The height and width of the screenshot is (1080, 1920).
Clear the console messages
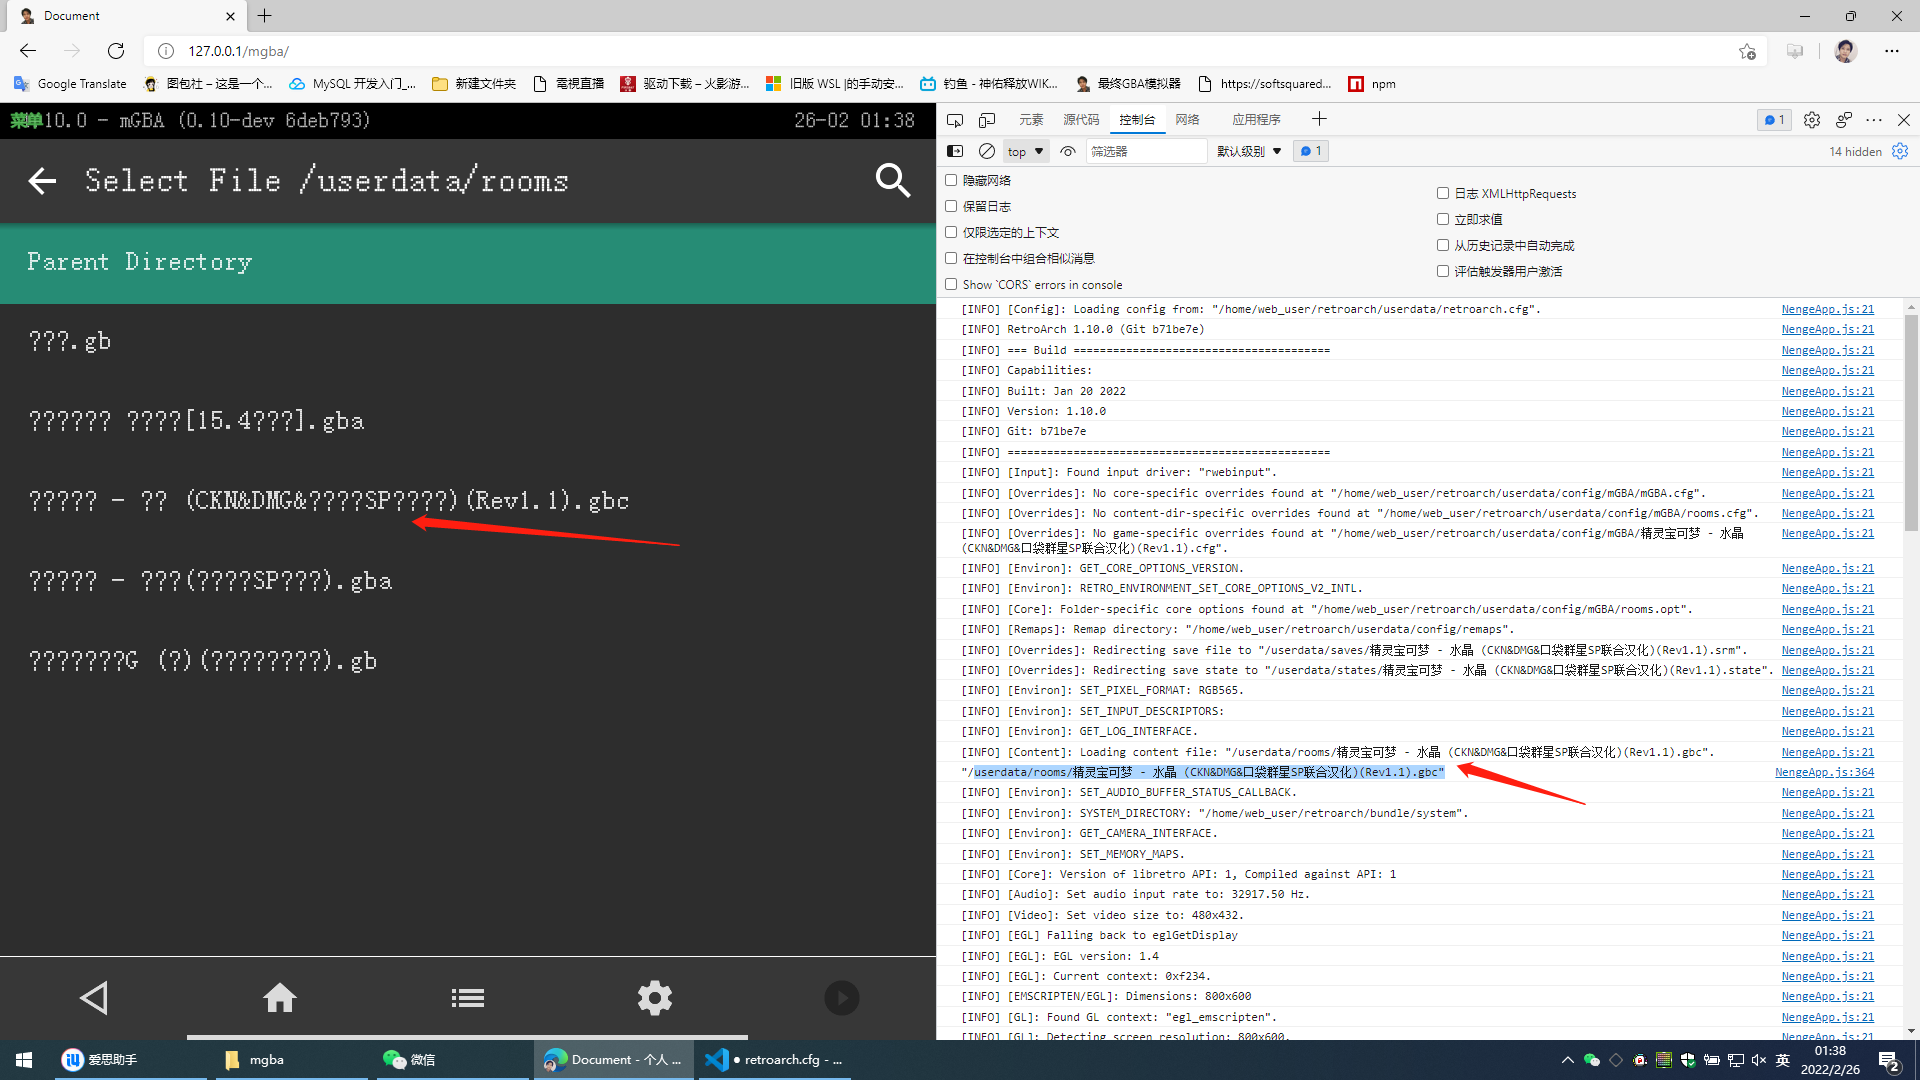tap(986, 151)
